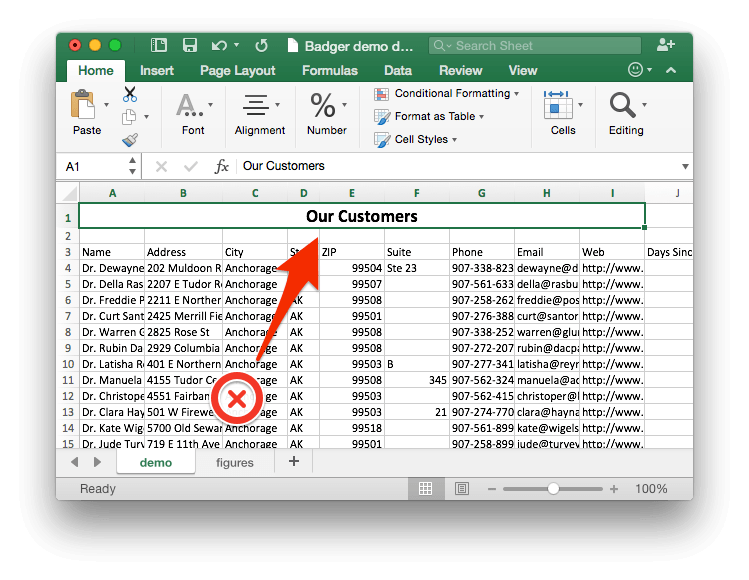Image resolution: width=749 pixels, height=580 pixels.
Task: Click the 100% zoom level
Action: coord(651,489)
